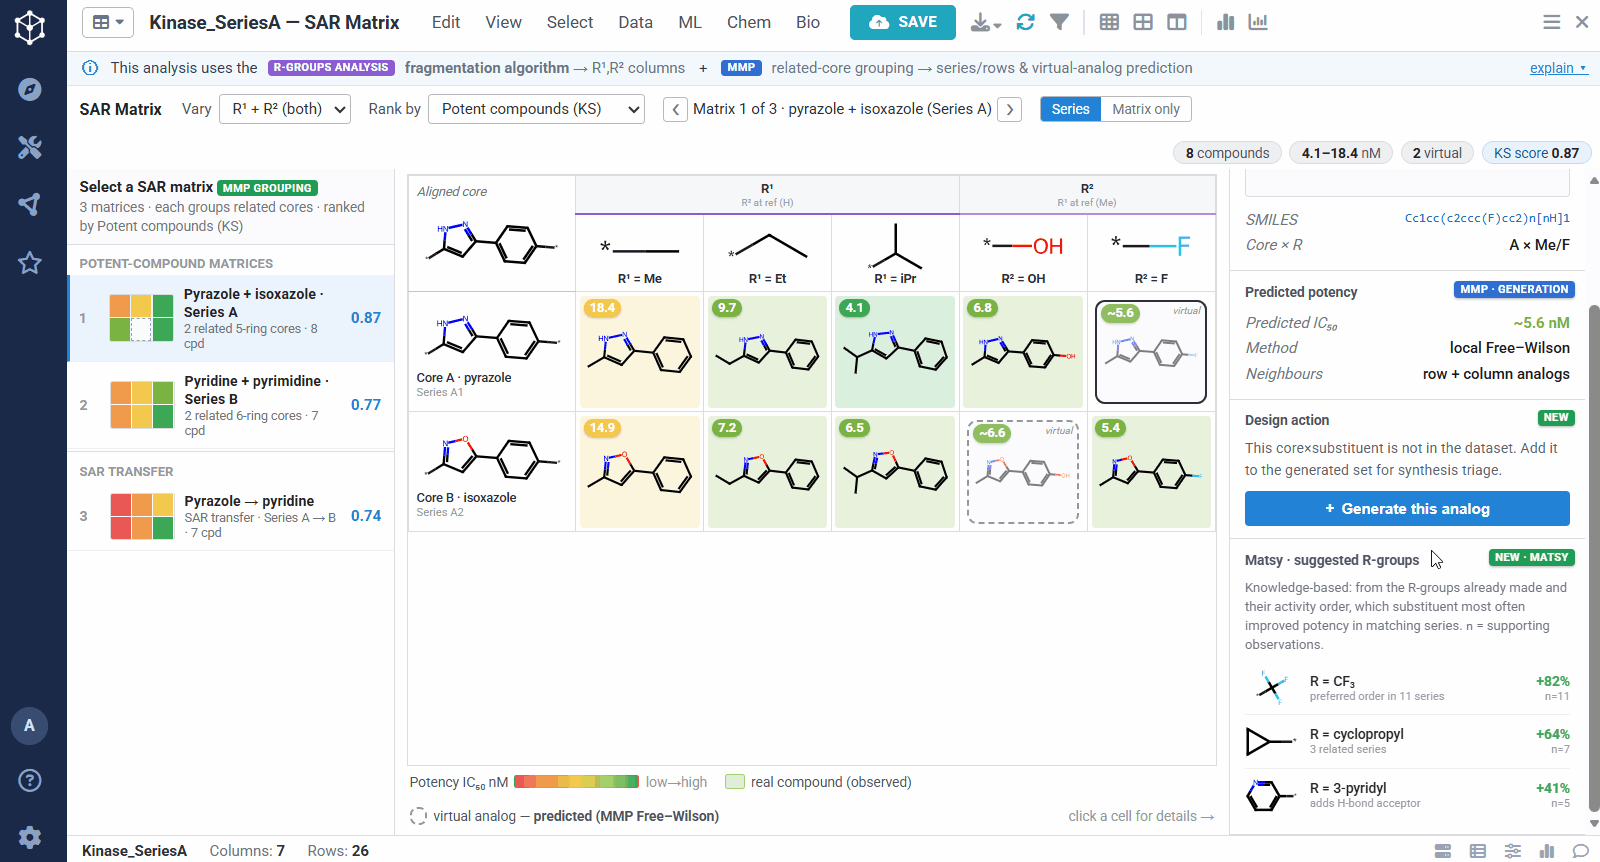This screenshot has width=1600, height=862.
Task: Select the virtual ~6.6 Core B OH cell
Action: [1023, 472]
